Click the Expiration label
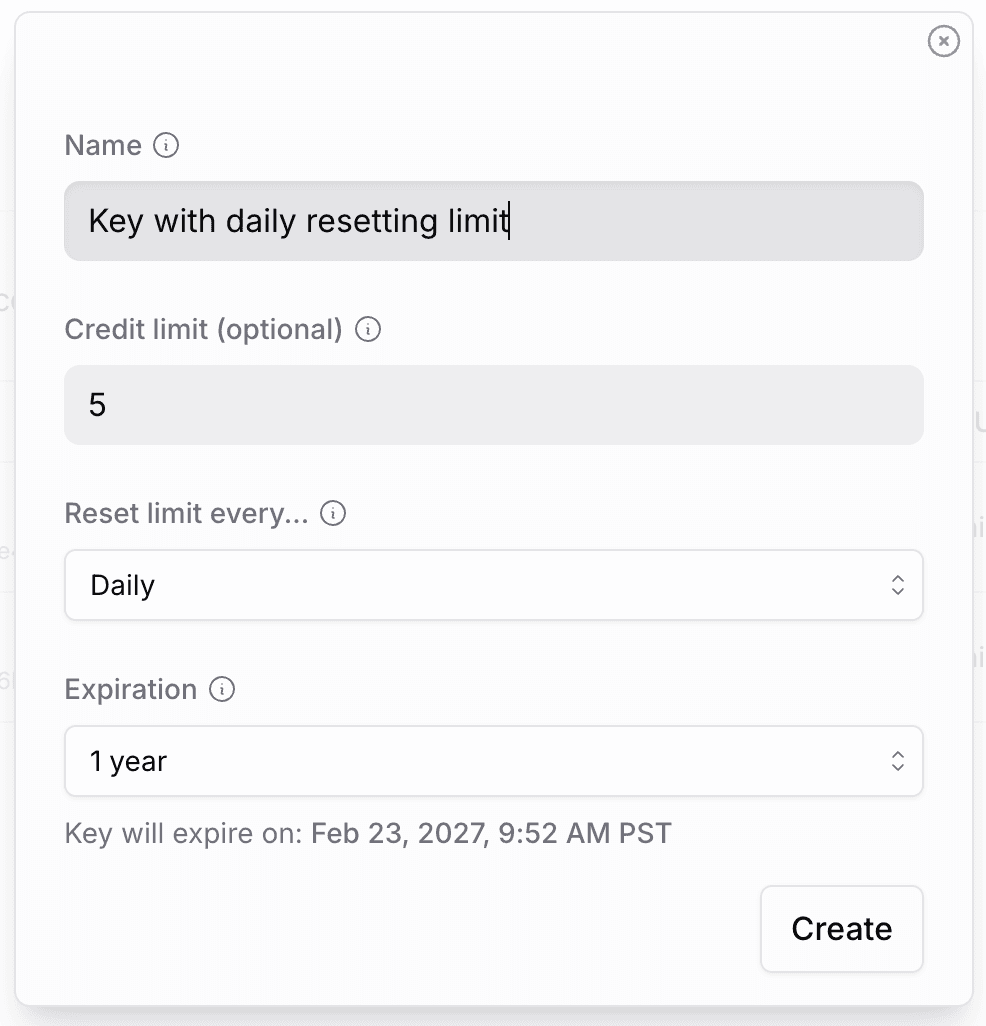The width and height of the screenshot is (986, 1026). point(131,689)
